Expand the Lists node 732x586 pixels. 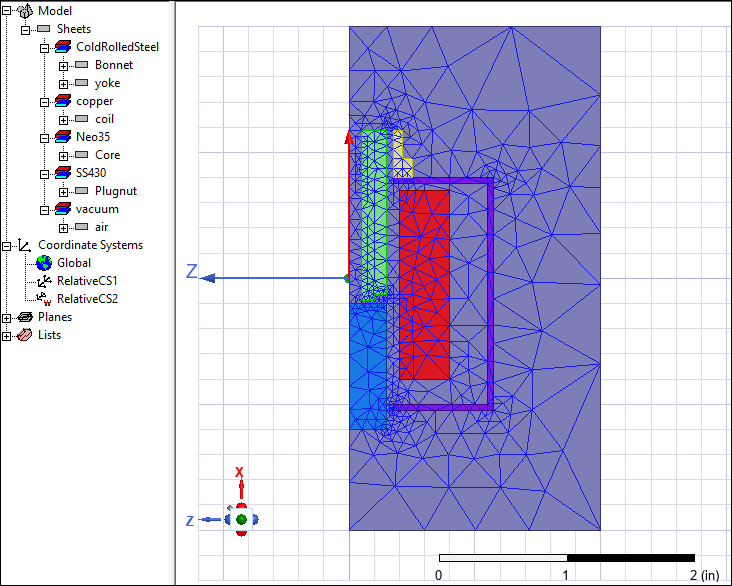pos(7,336)
